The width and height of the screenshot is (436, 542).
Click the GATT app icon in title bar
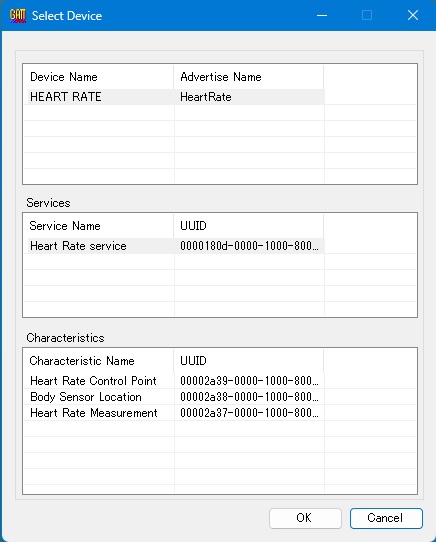[x=18, y=16]
